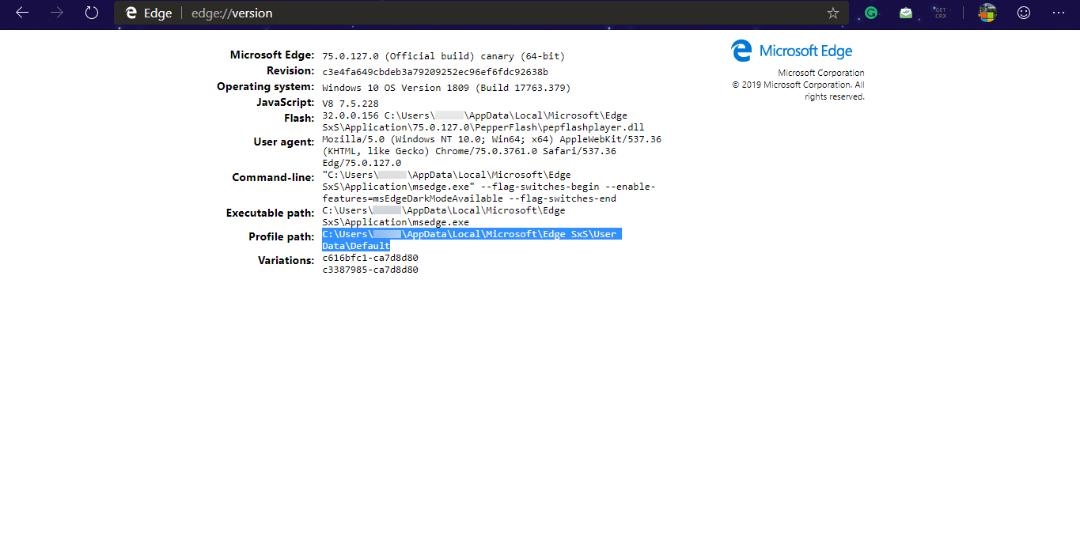Click the forward navigation arrow
This screenshot has height=544, width=1080.
pos(56,13)
